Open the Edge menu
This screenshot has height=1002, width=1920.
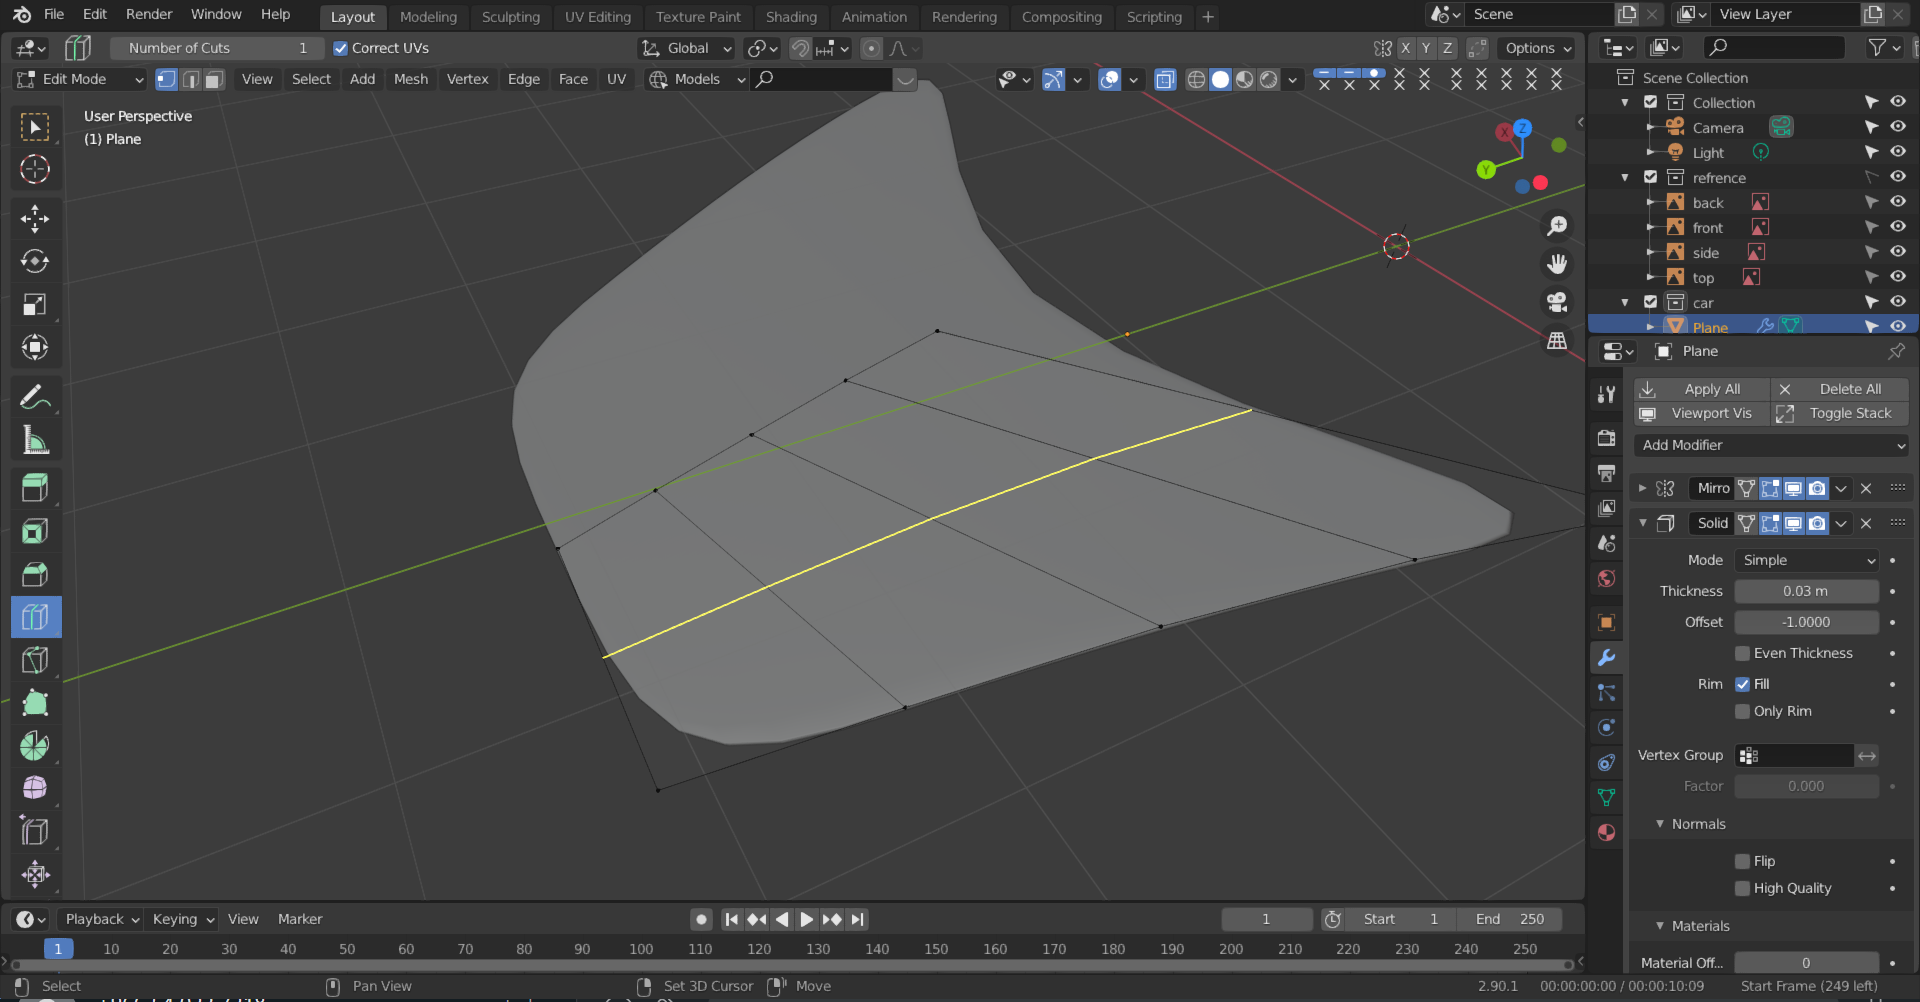[523, 79]
